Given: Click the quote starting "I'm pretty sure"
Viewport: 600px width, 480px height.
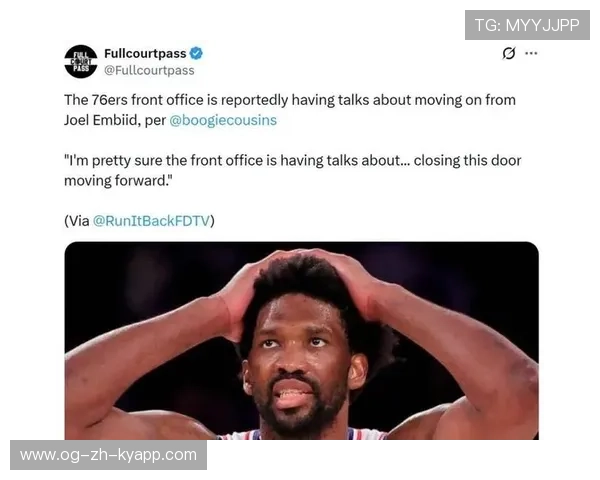Looking at the screenshot, I should click(x=292, y=170).
